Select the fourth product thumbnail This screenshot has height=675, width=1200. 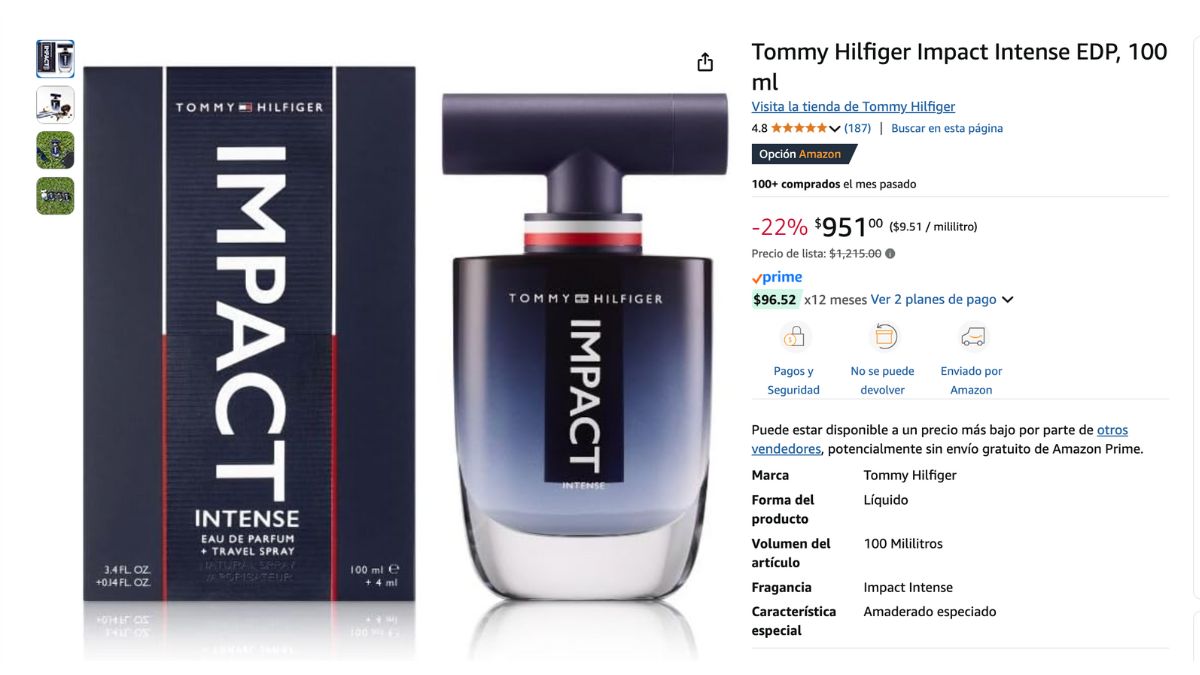[x=55, y=196]
